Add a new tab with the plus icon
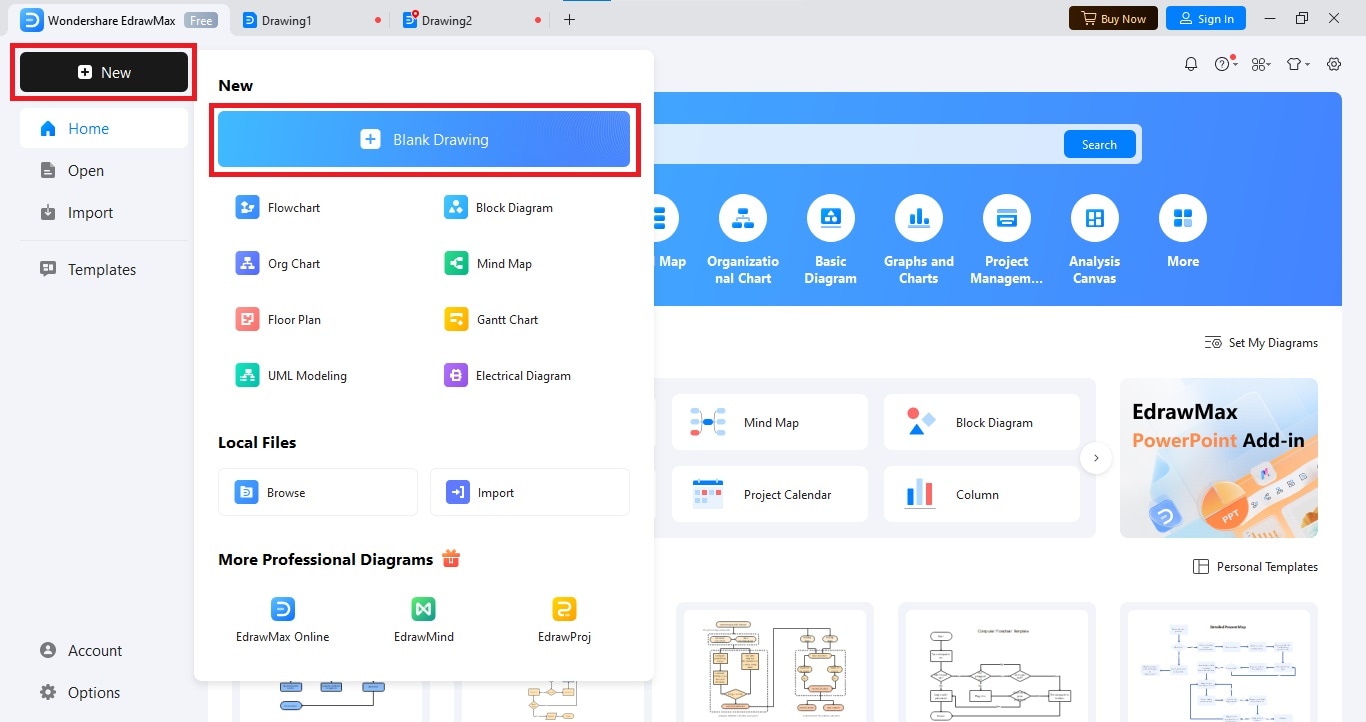Image resolution: width=1366 pixels, height=722 pixels. pyautogui.click(x=570, y=19)
